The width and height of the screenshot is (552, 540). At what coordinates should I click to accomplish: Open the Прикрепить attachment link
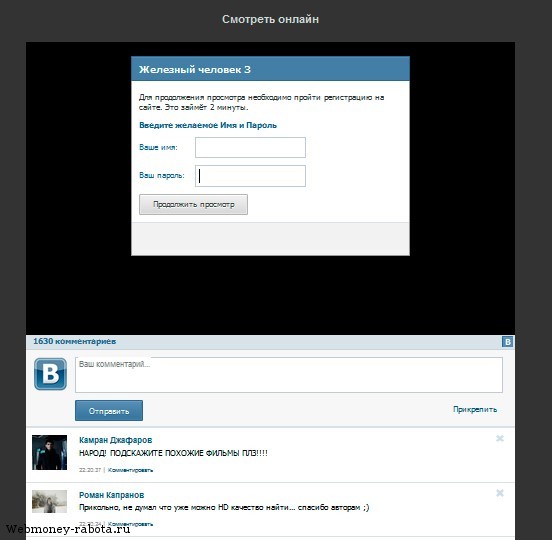pyautogui.click(x=475, y=409)
